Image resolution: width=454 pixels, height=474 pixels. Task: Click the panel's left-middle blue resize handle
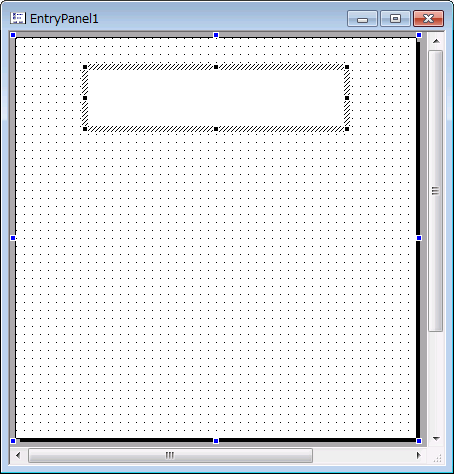(x=13, y=238)
